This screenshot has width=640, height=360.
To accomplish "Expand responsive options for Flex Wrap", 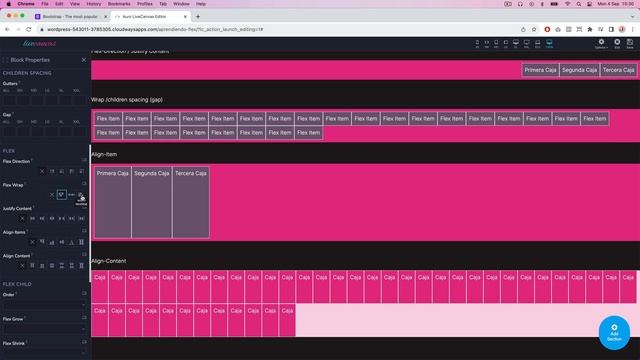I will tap(84, 184).
